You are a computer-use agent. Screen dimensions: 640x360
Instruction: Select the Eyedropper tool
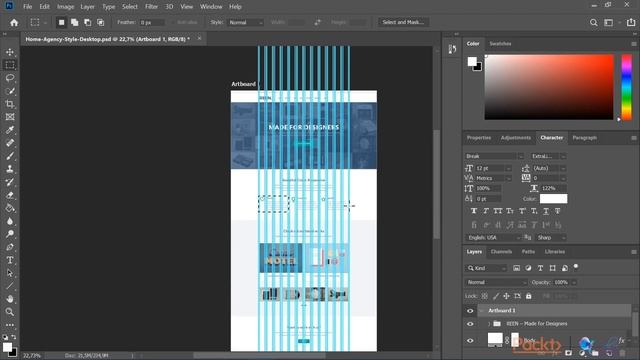(10, 130)
